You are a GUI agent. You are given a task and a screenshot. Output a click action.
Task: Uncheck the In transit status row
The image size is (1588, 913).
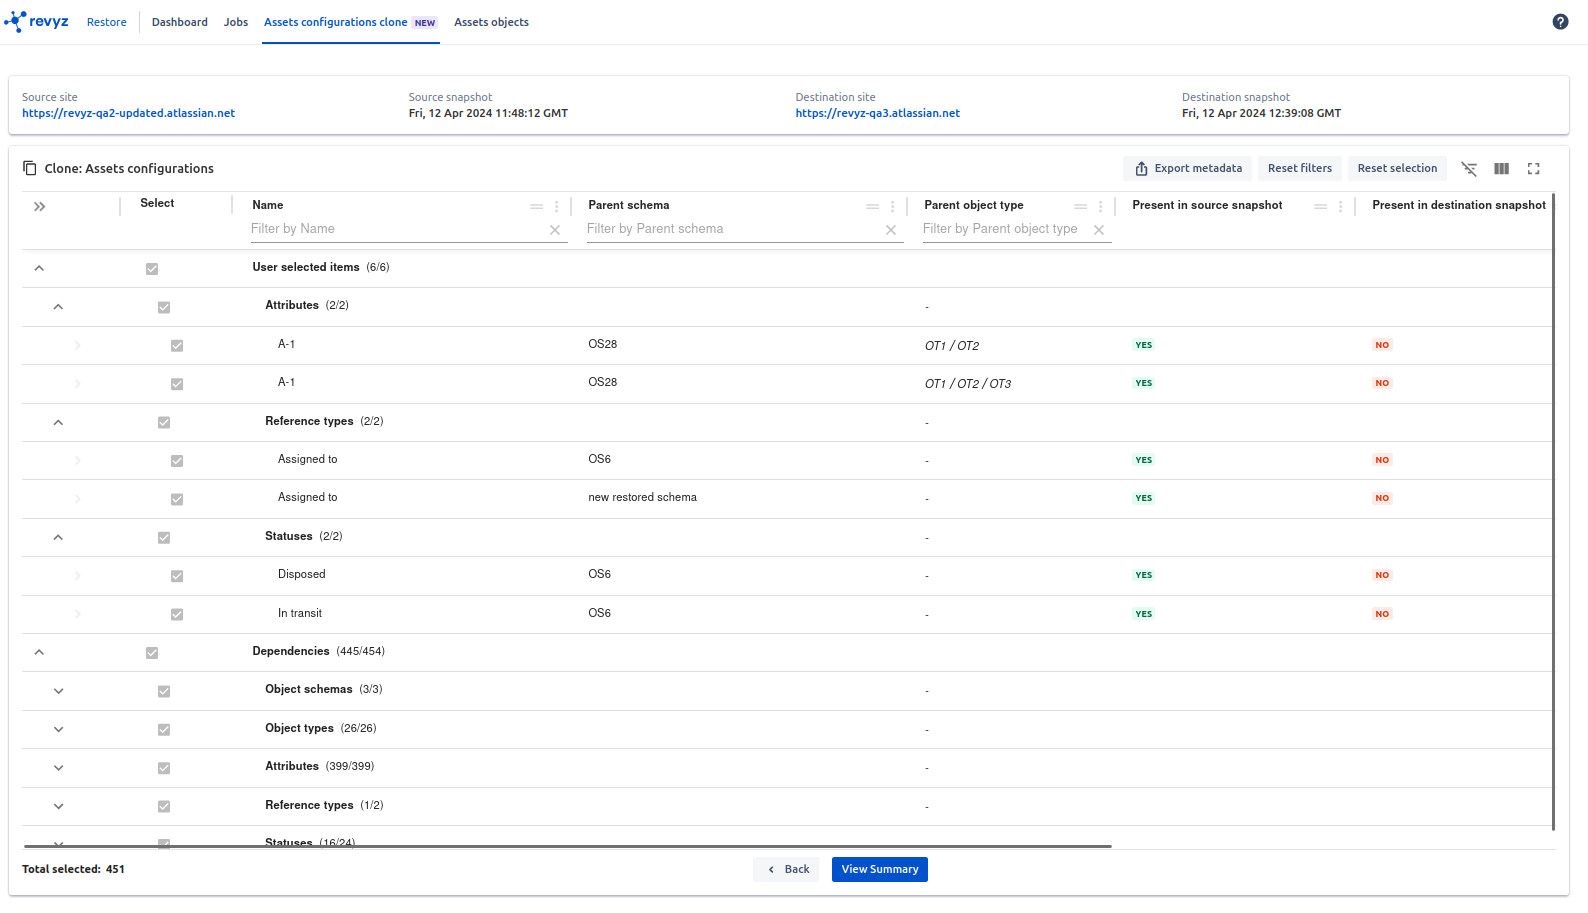point(177,614)
